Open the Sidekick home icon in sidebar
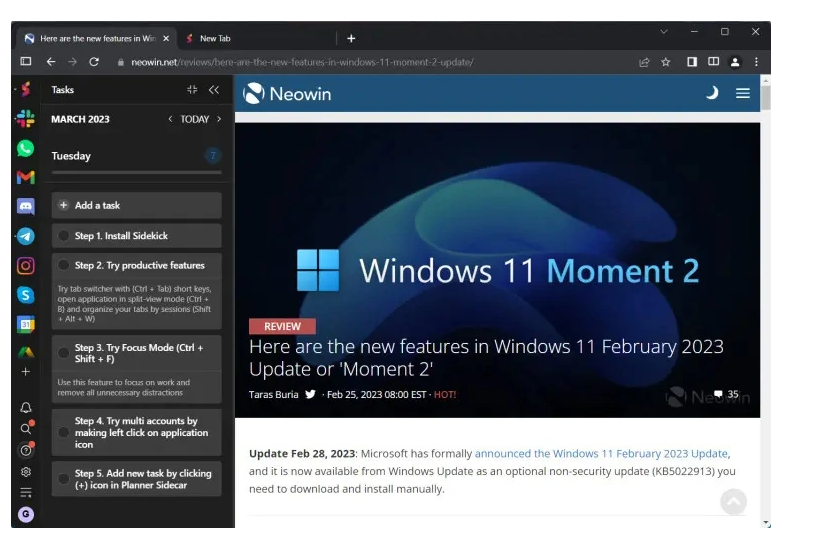The width and height of the screenshot is (819, 542). point(26,89)
